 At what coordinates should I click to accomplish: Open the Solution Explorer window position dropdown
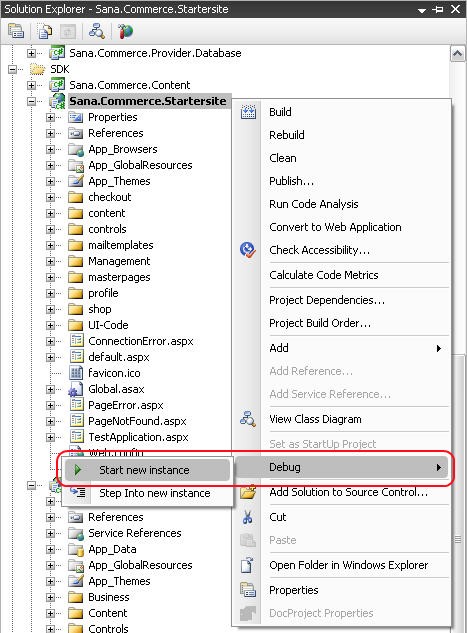422,10
